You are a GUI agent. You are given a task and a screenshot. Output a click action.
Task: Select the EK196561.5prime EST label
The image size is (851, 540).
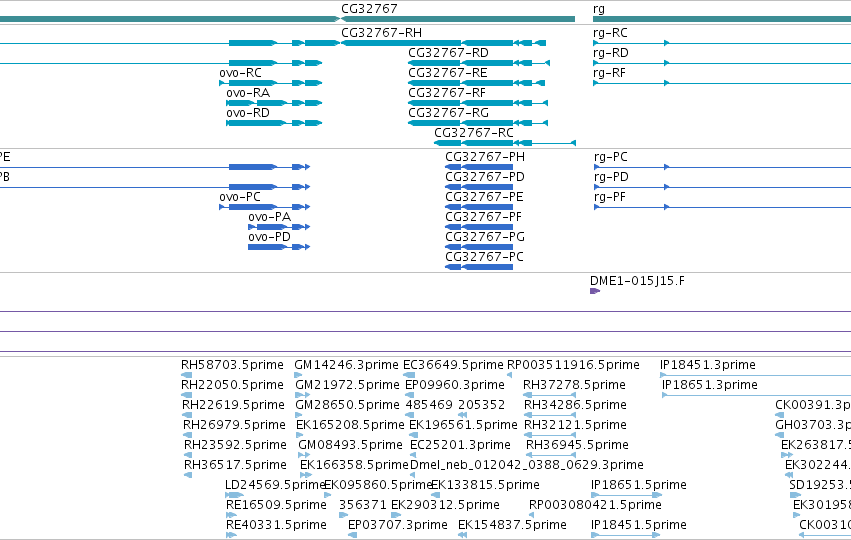[463, 425]
